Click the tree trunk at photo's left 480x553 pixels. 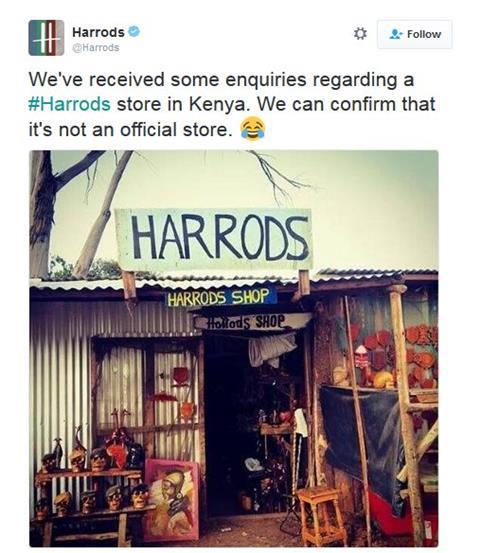point(41,214)
